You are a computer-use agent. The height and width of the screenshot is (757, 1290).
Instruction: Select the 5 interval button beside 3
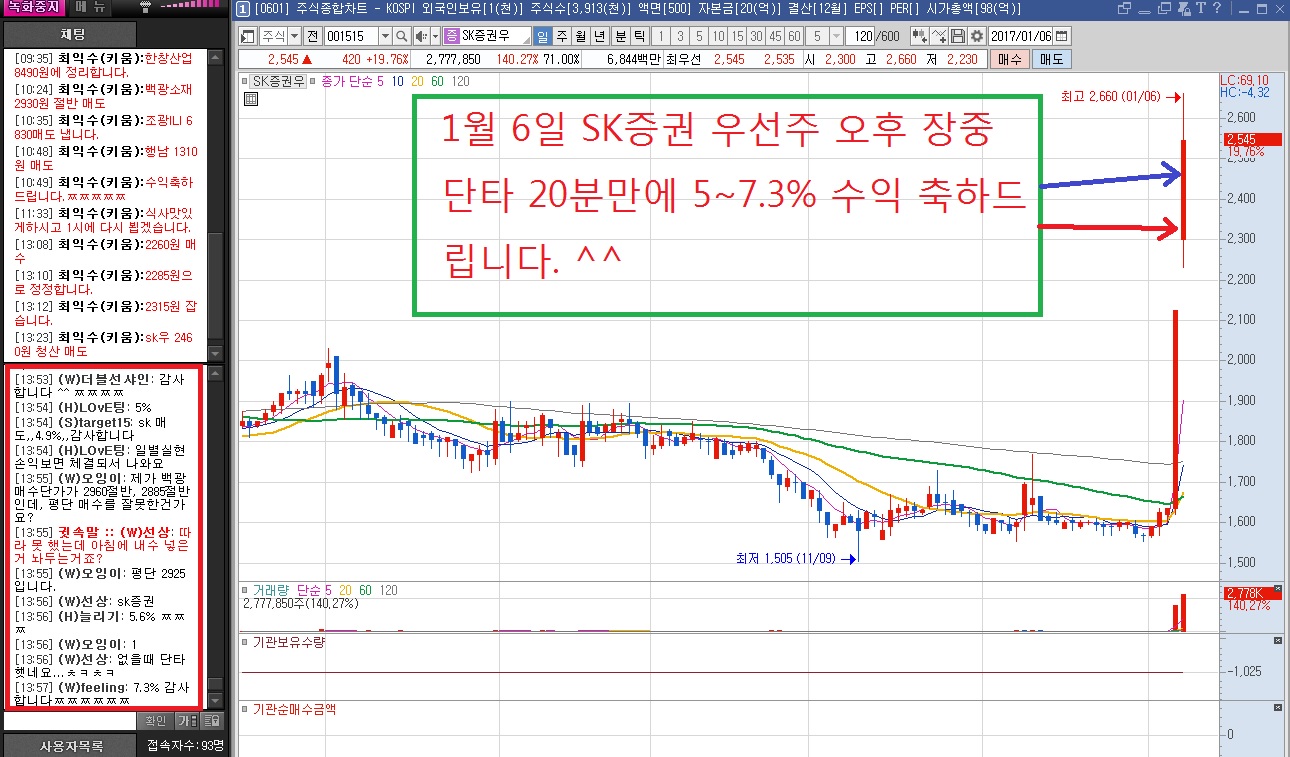click(699, 36)
